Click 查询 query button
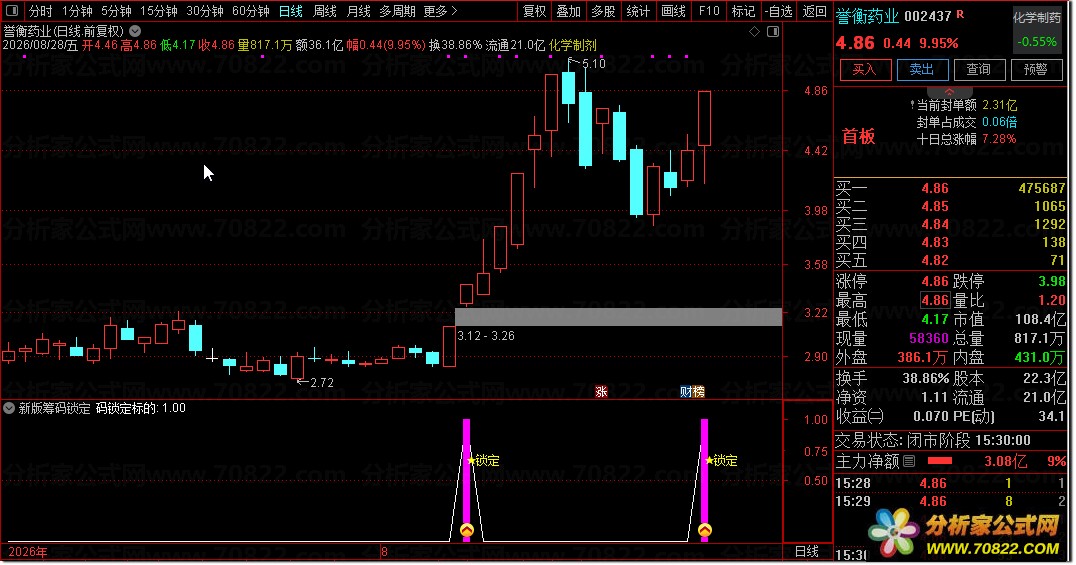Image resolution: width=1076 pixels, height=565 pixels. click(x=979, y=69)
